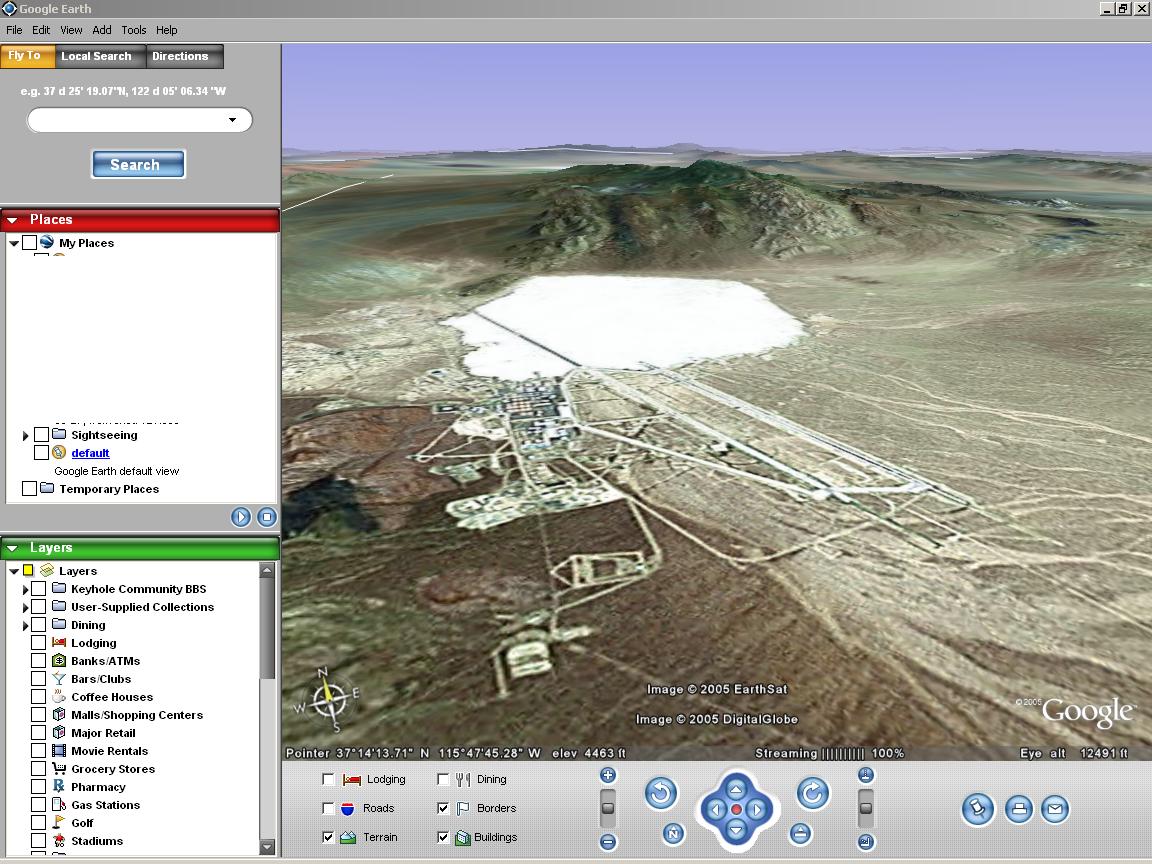The width and height of the screenshot is (1152, 864).
Task: Enable the Dining checkbox below the map
Action: coord(443,780)
